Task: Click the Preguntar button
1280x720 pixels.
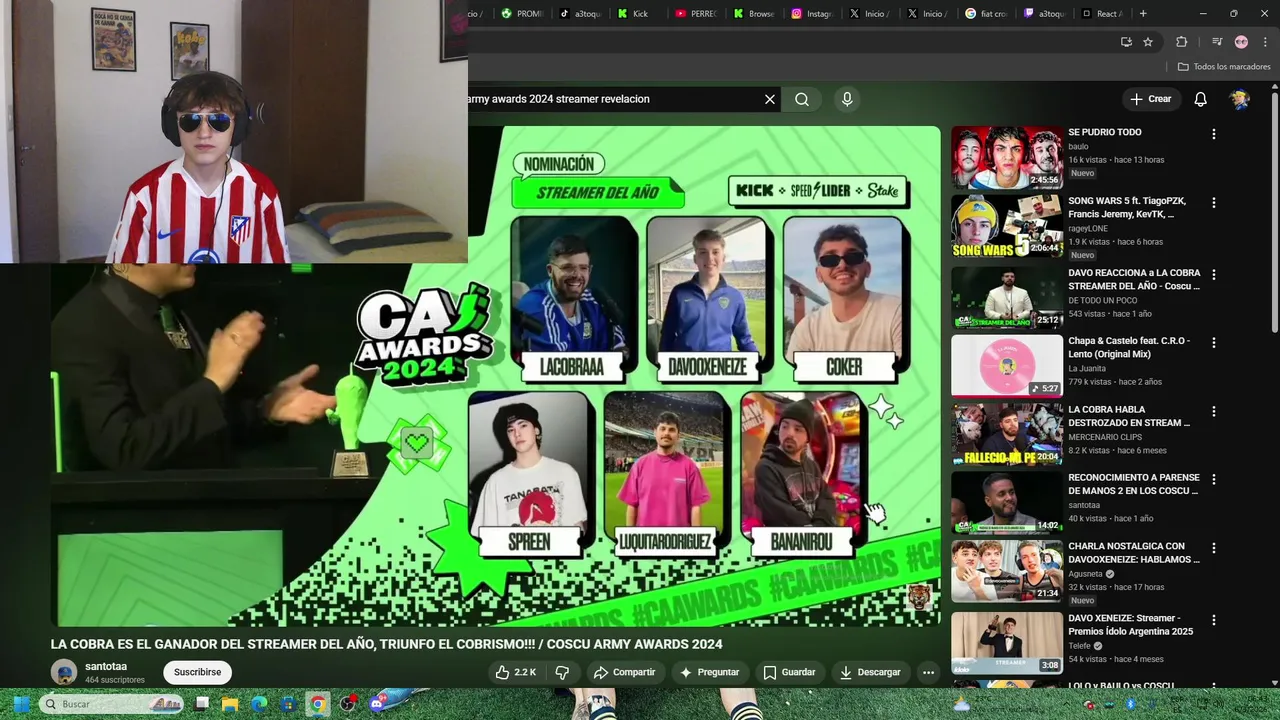Action: point(709,672)
